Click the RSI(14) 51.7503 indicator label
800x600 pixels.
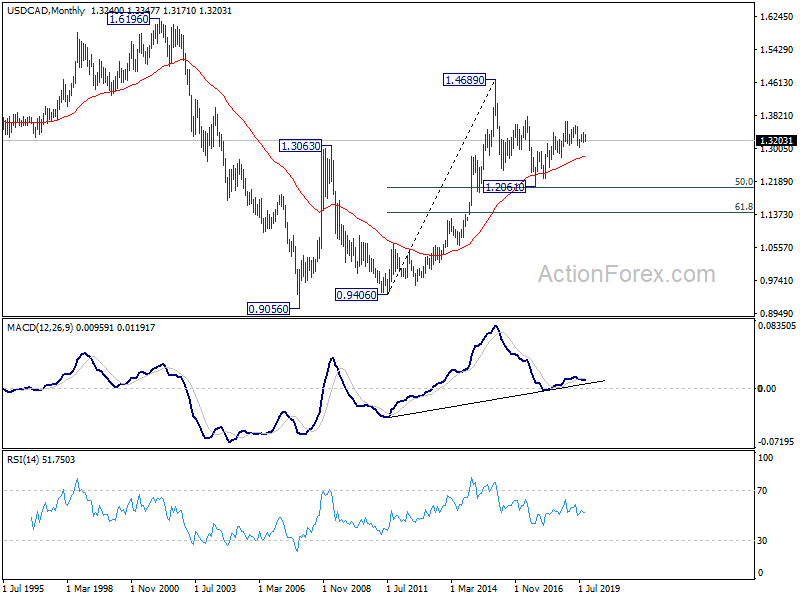[41, 460]
